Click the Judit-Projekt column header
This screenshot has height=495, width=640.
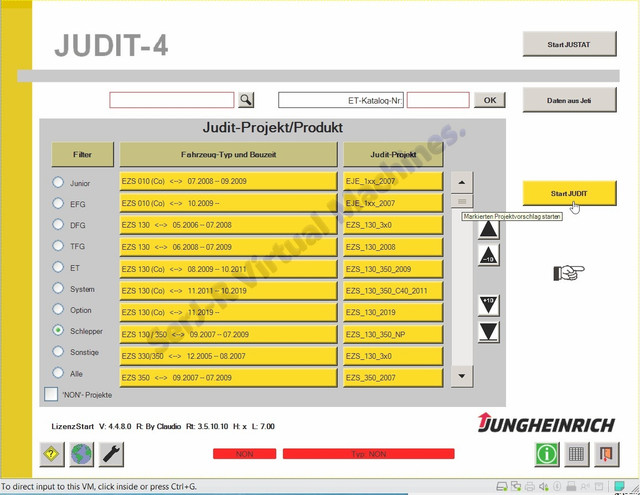tap(393, 155)
